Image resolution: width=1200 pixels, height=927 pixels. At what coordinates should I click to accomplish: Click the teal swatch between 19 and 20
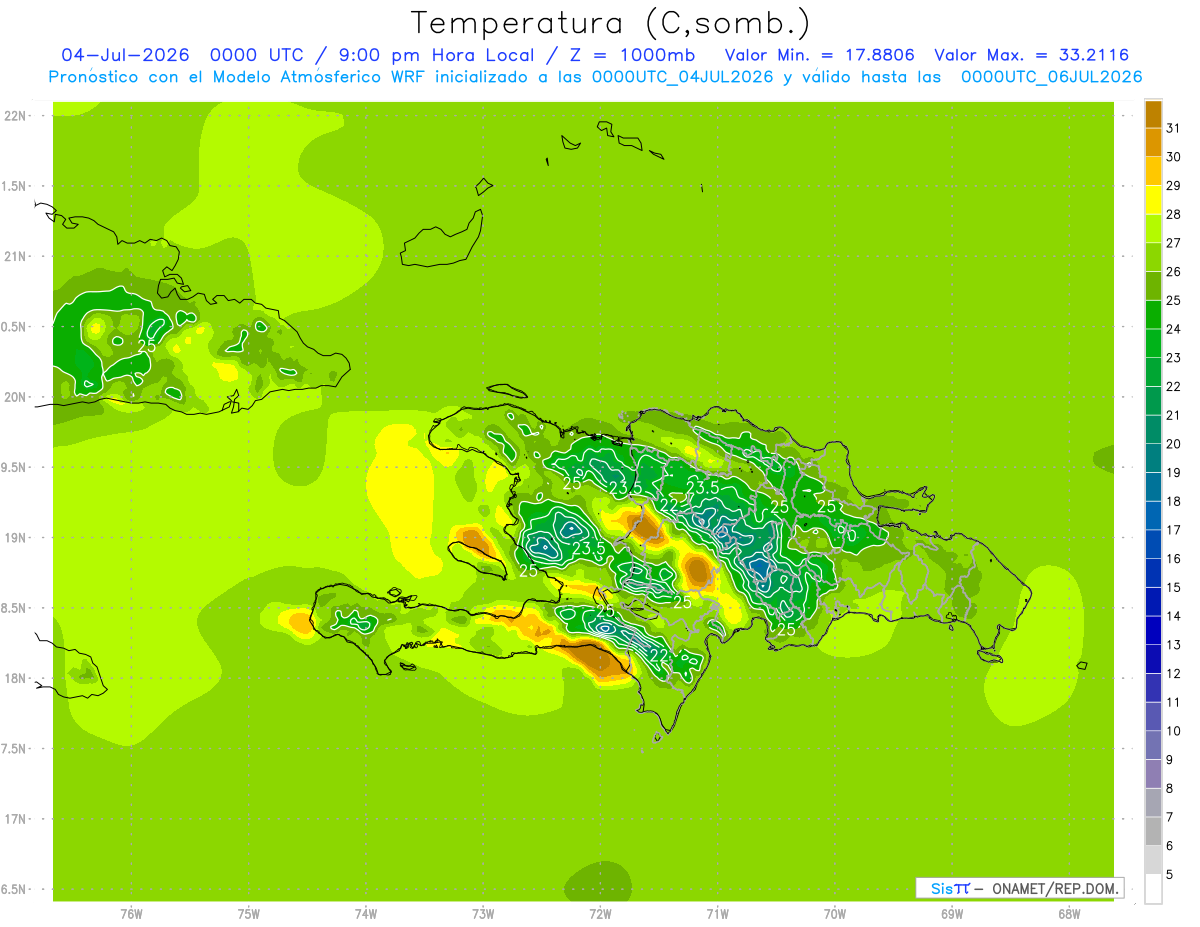point(1153,458)
